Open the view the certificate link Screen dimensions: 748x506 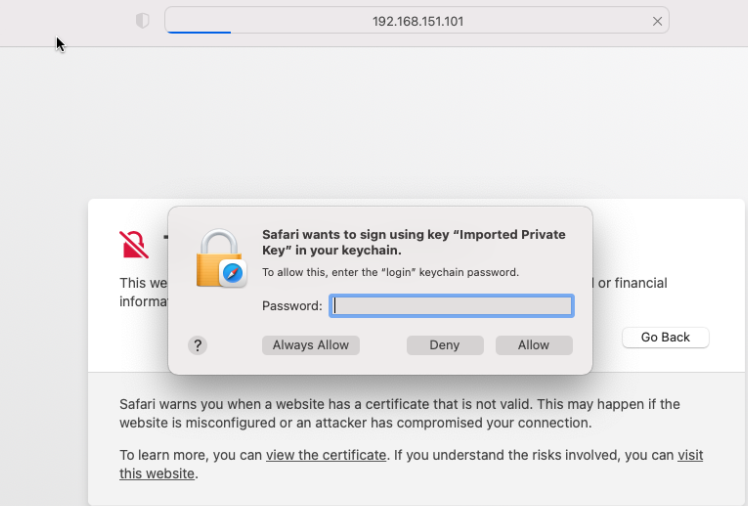326,455
